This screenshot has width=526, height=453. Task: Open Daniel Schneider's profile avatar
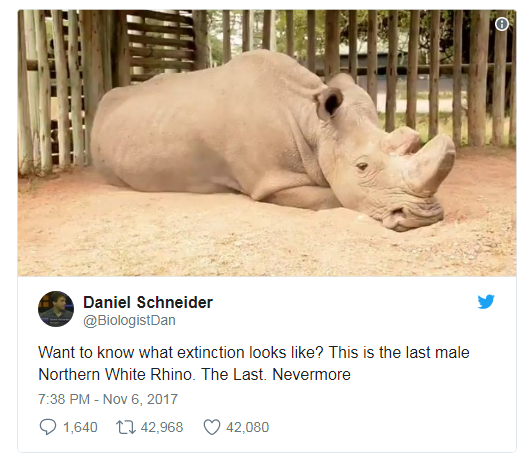pyautogui.click(x=56, y=309)
